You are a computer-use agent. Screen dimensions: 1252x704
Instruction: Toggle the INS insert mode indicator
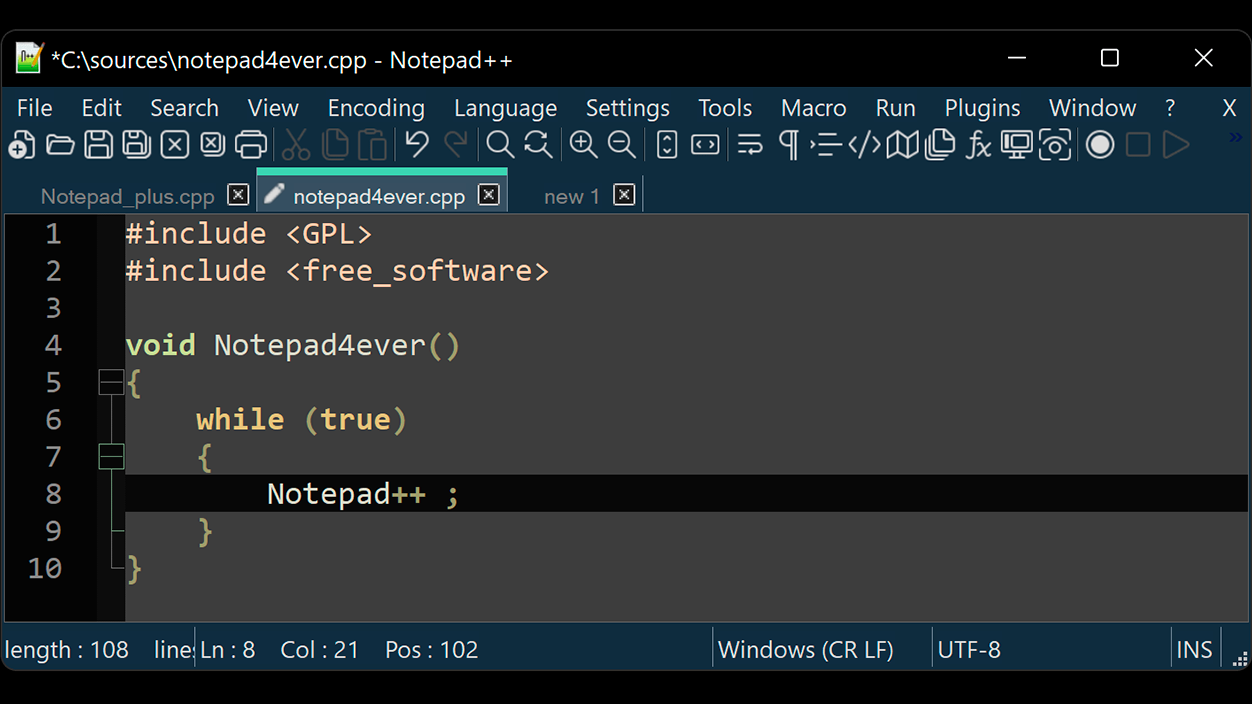(x=1194, y=650)
